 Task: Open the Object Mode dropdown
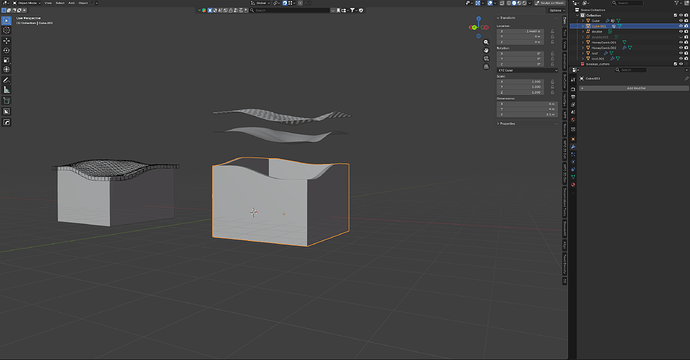(26, 3)
